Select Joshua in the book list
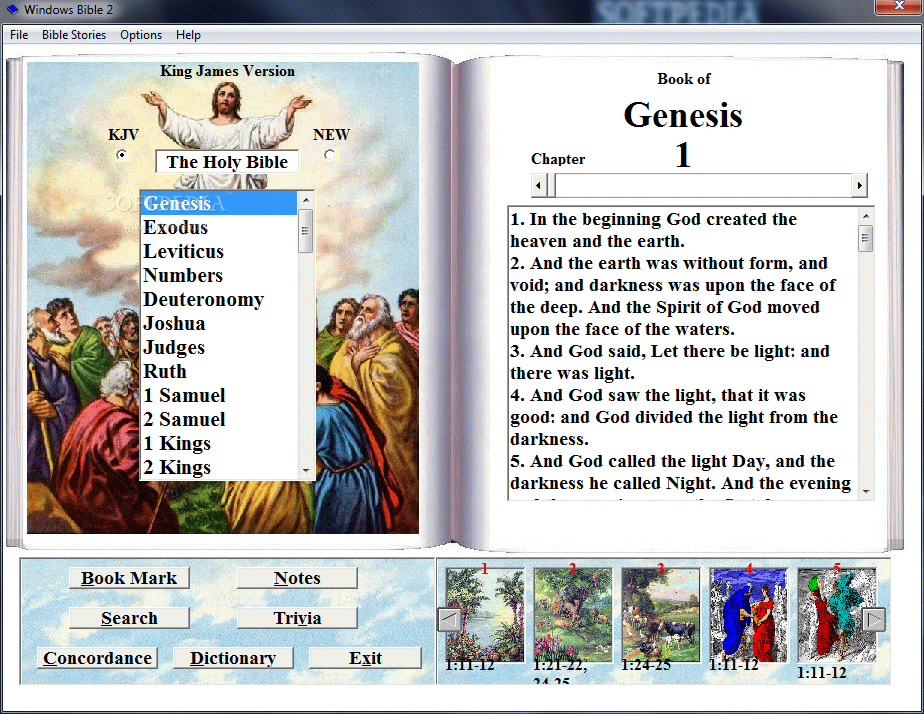This screenshot has width=924, height=714. [219, 323]
